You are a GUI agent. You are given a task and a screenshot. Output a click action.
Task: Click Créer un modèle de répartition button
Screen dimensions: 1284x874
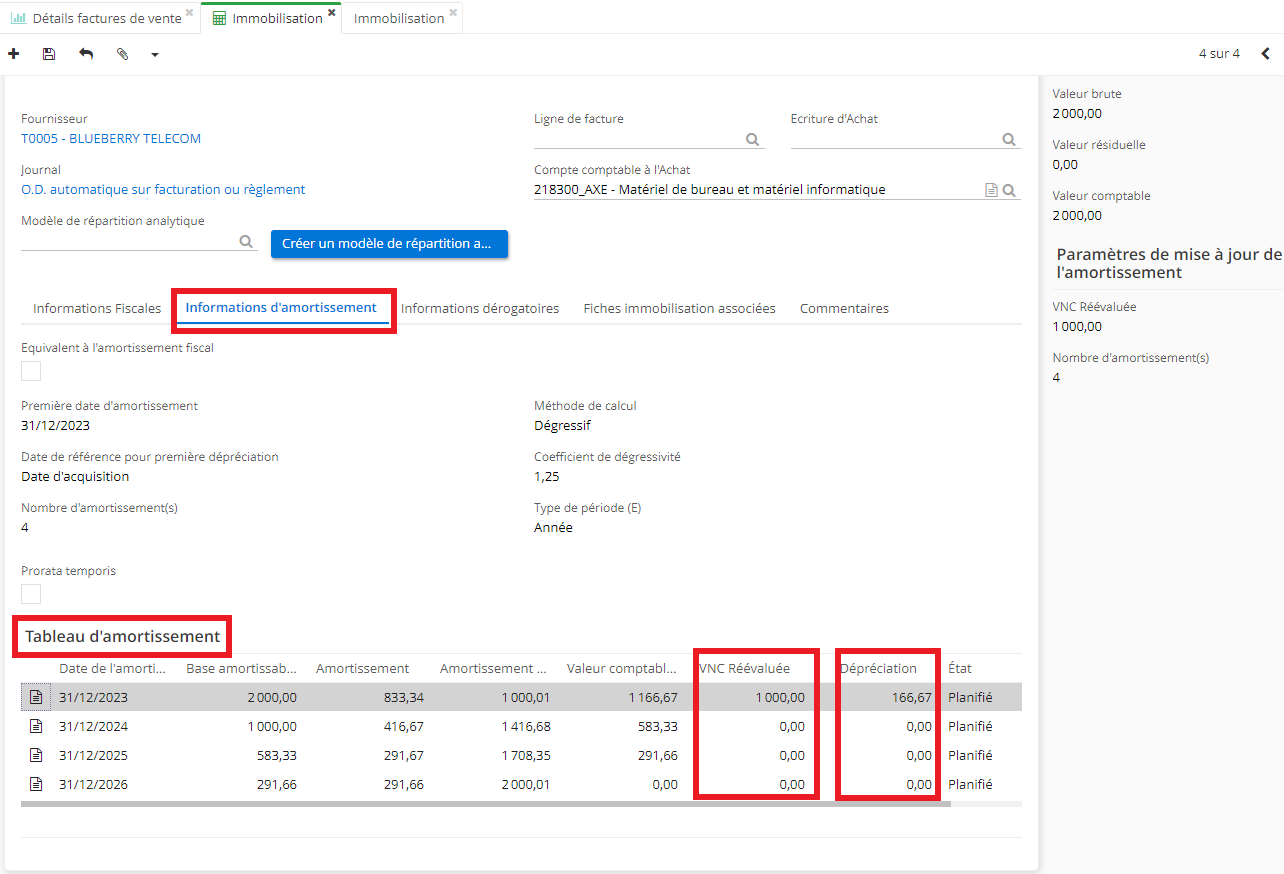coord(389,244)
